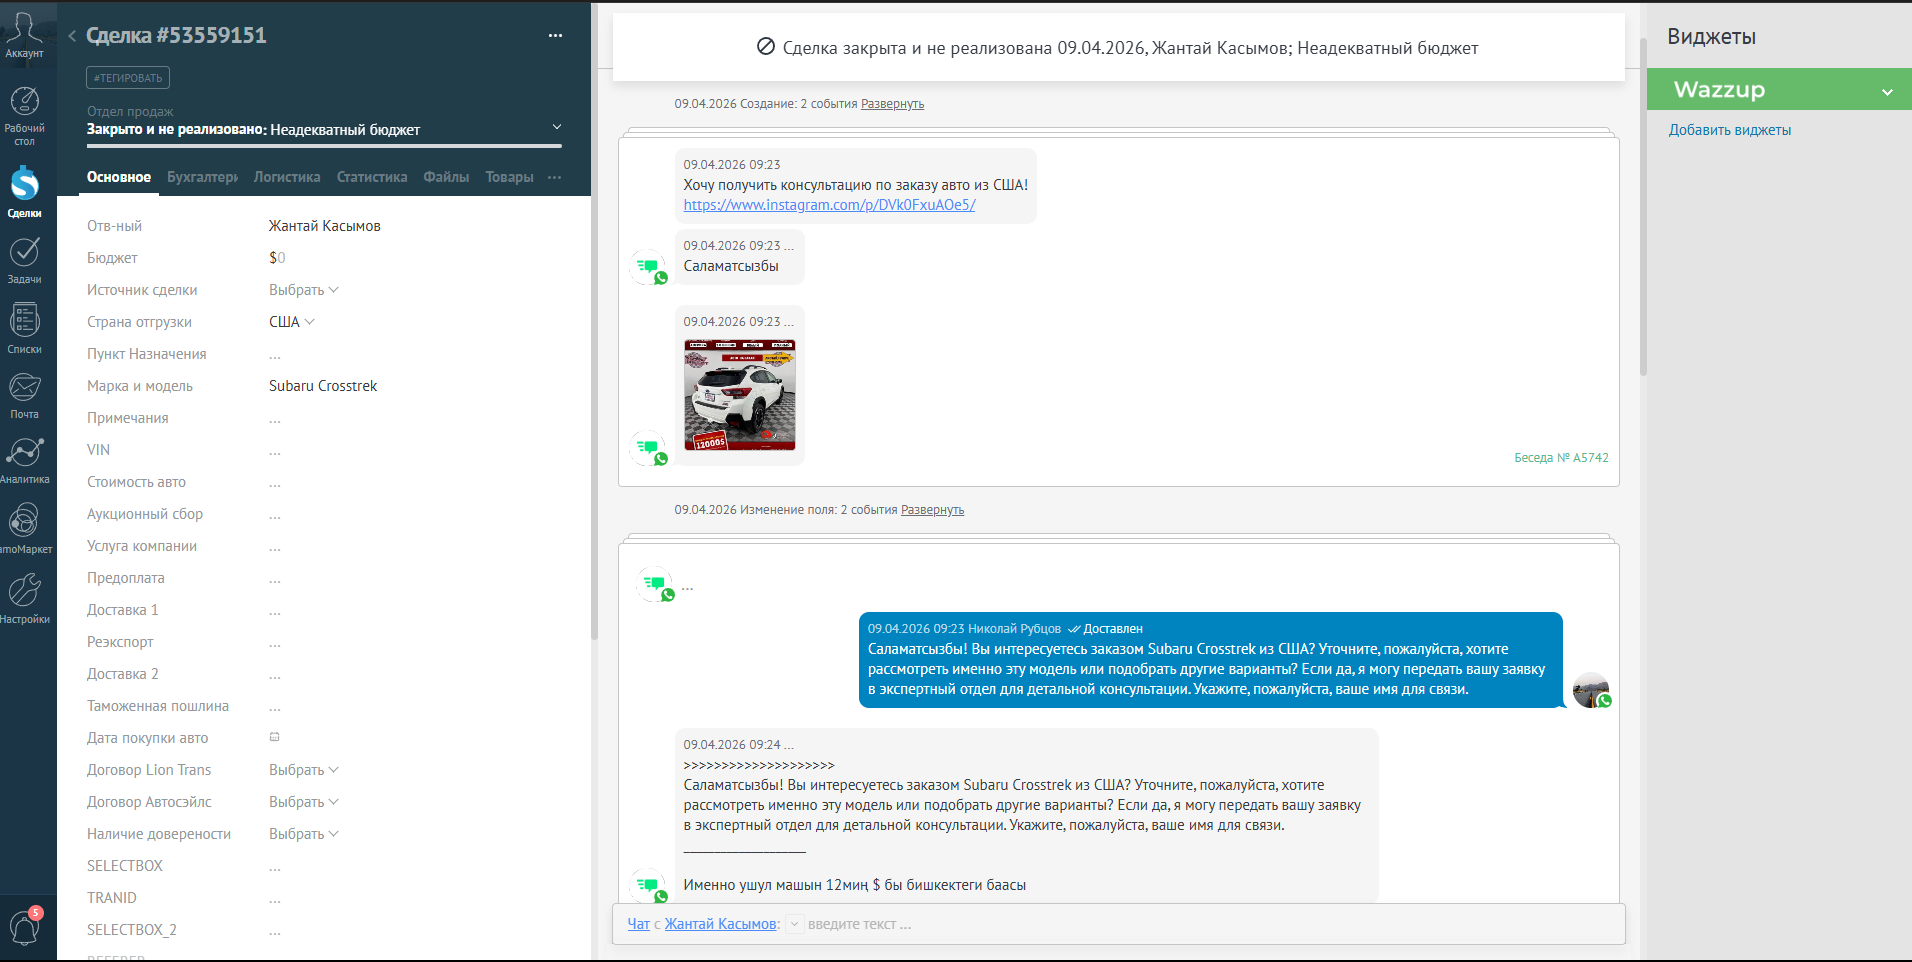The height and width of the screenshot is (962, 1912).
Task: Click the TRANID field value
Action: (275, 899)
